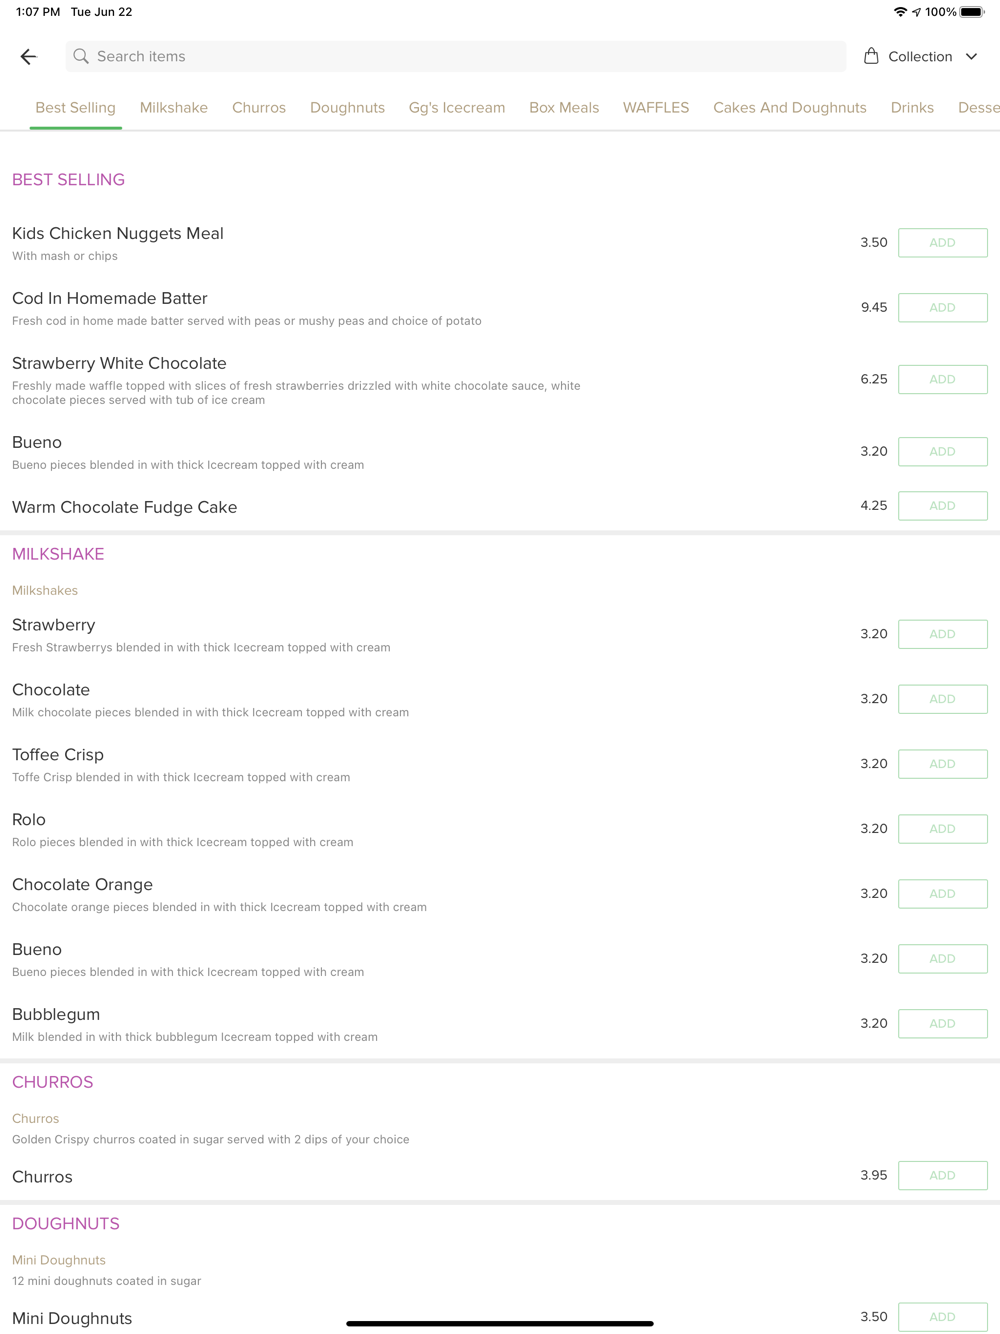Add Strawberry White Chocolate waffle
This screenshot has height=1334, width=1000.
tap(942, 380)
